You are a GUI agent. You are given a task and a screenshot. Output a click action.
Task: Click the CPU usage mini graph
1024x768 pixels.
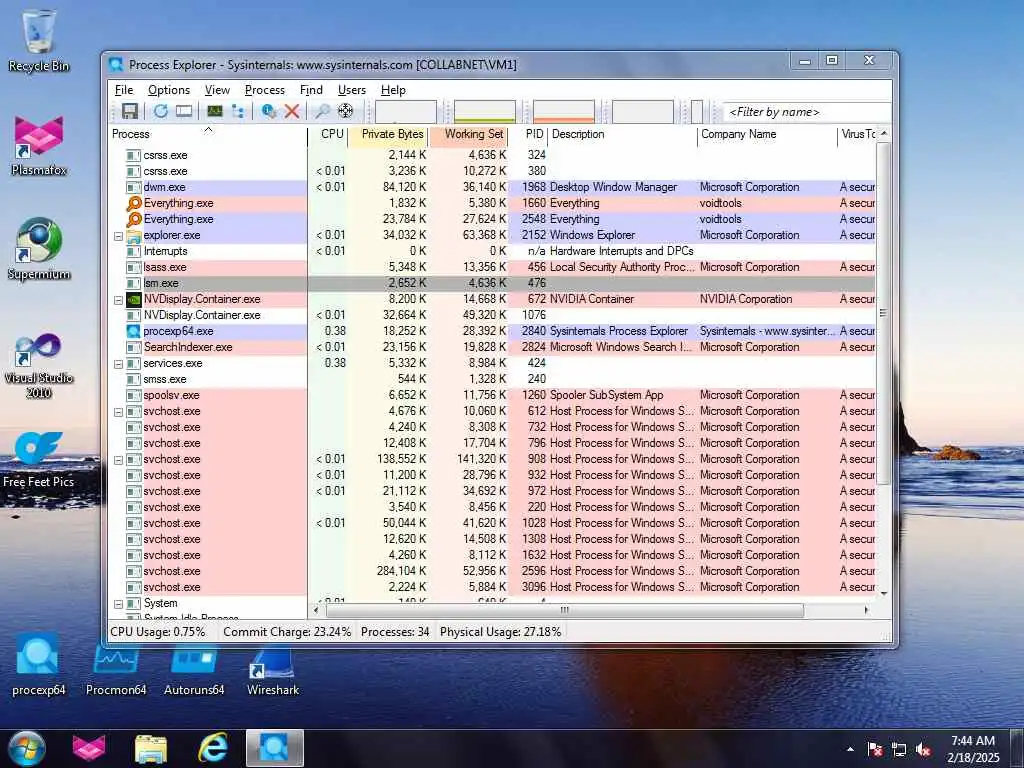point(406,112)
